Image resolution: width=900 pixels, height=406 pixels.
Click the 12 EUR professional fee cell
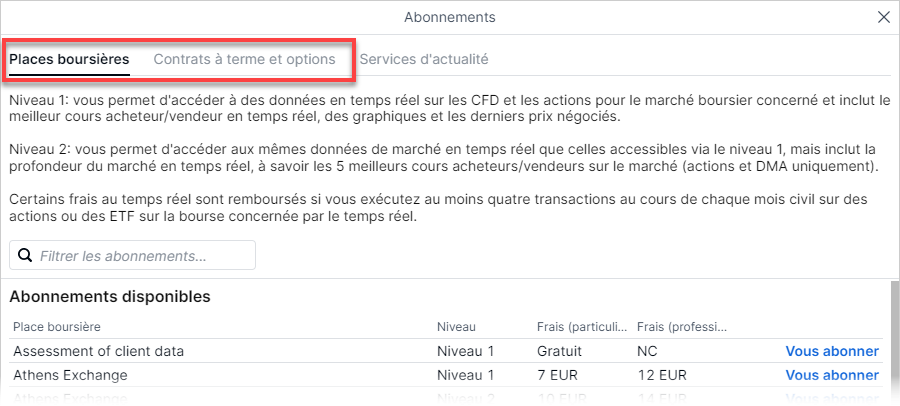point(662,375)
